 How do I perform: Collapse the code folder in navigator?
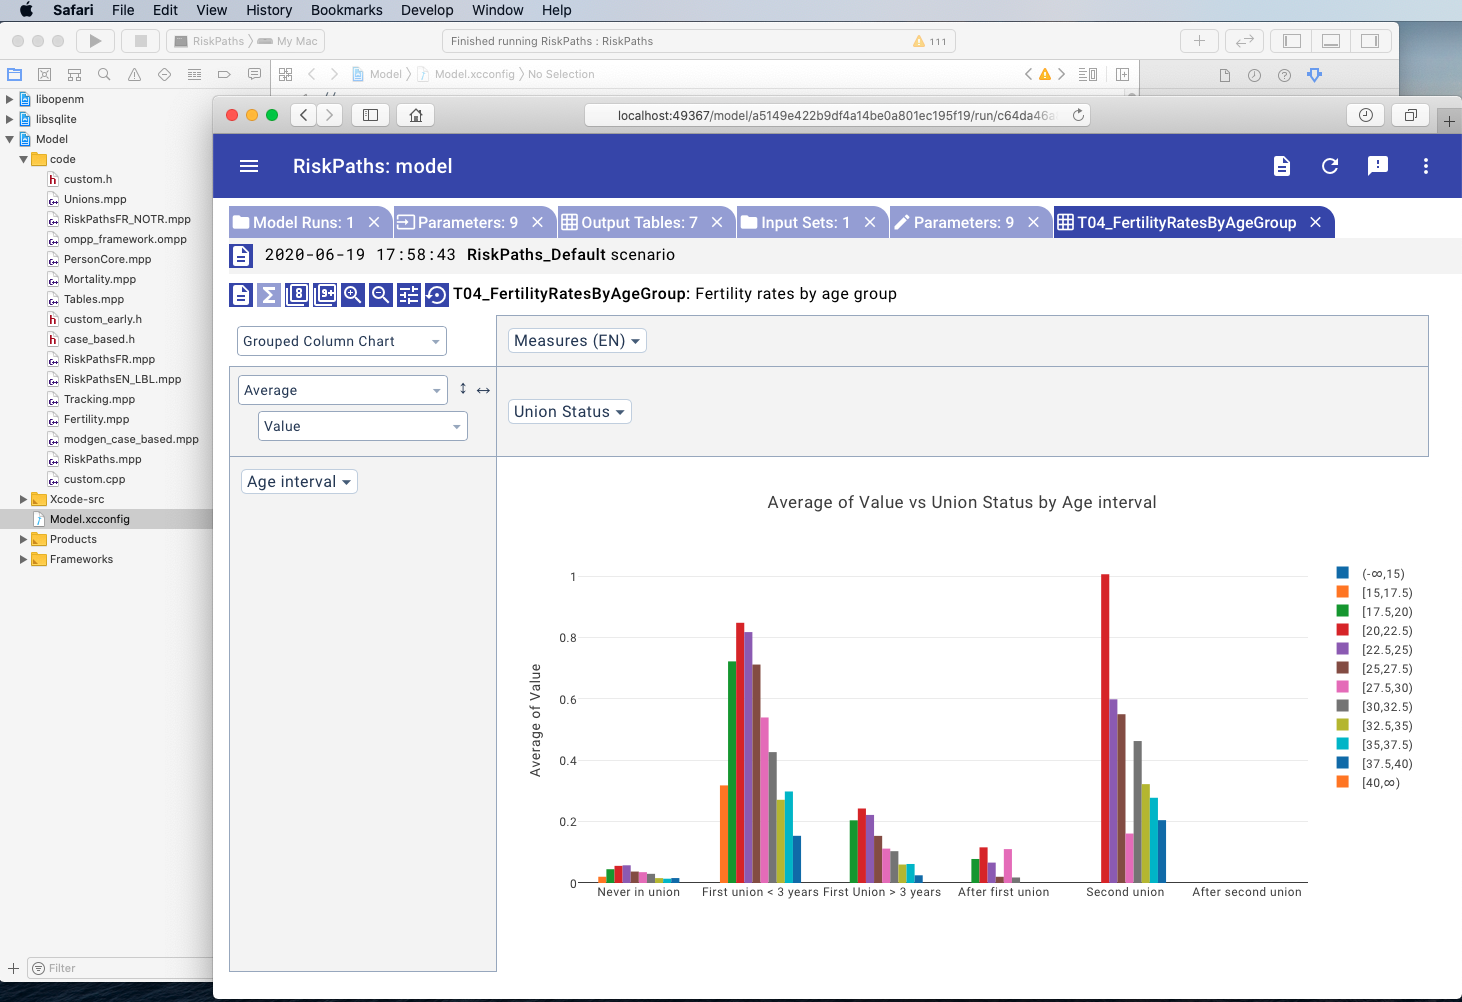[x=23, y=159]
